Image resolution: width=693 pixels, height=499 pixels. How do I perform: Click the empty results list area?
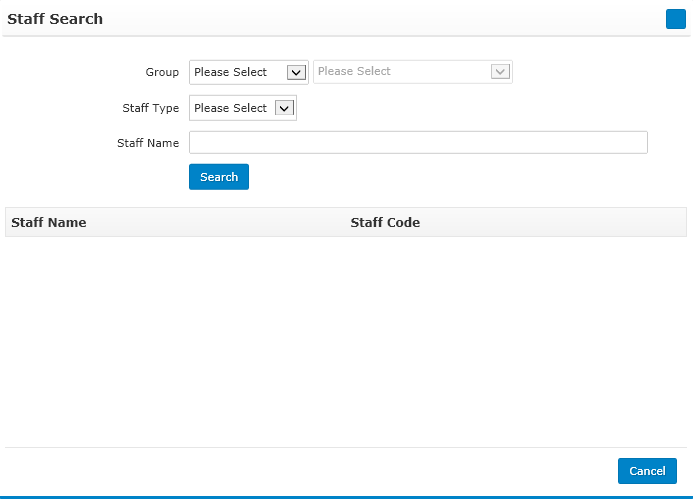tap(346, 342)
